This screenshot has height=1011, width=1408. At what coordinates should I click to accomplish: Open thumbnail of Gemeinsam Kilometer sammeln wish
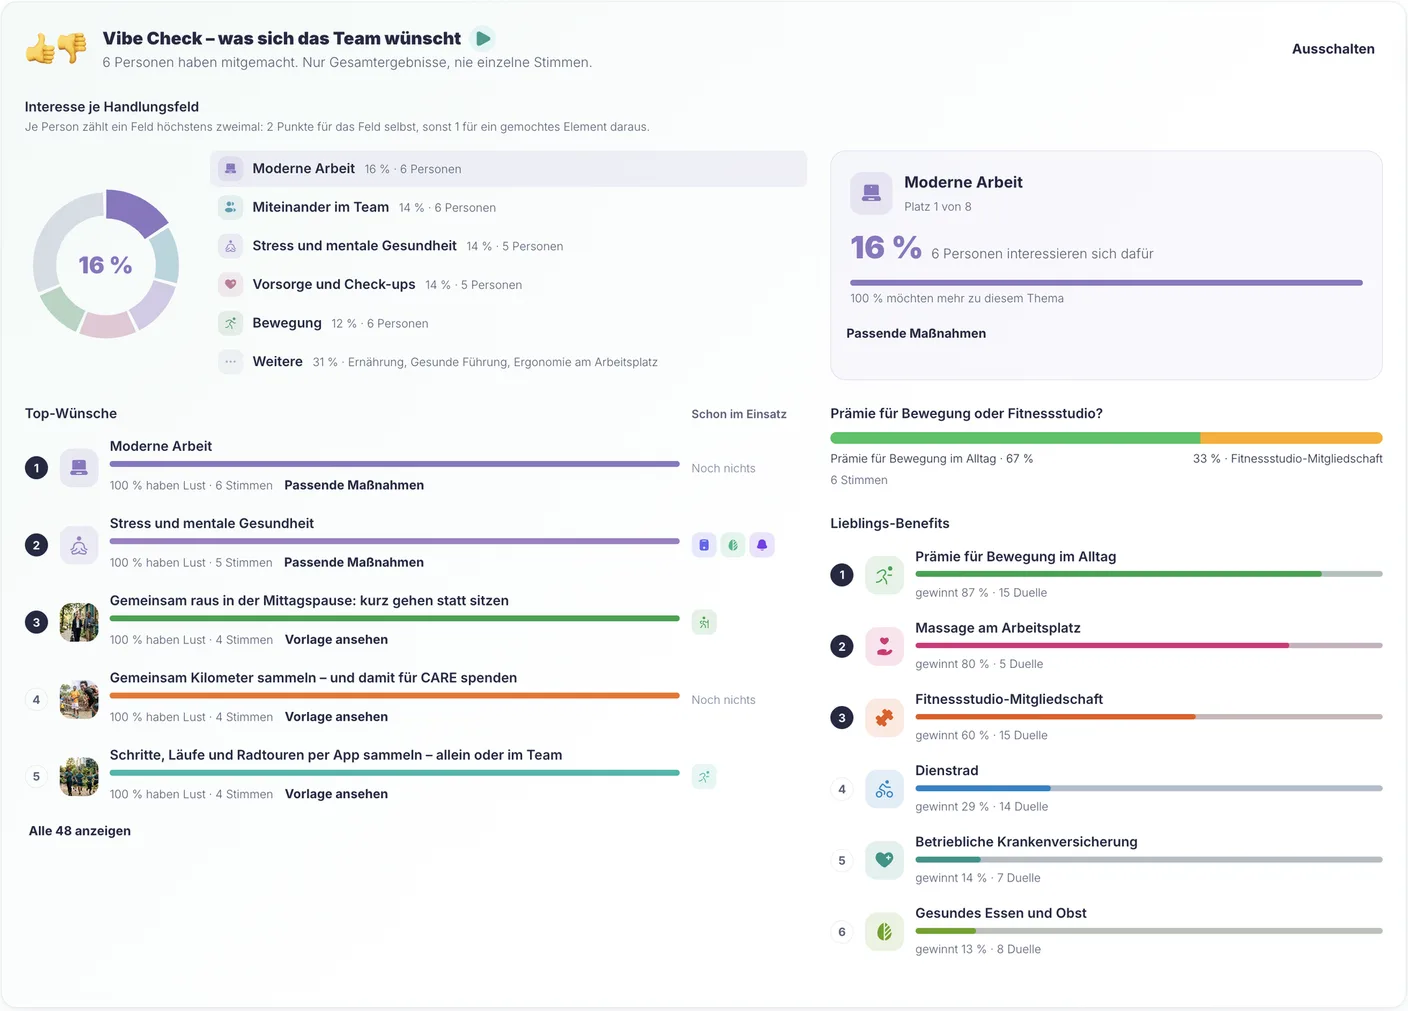(79, 699)
